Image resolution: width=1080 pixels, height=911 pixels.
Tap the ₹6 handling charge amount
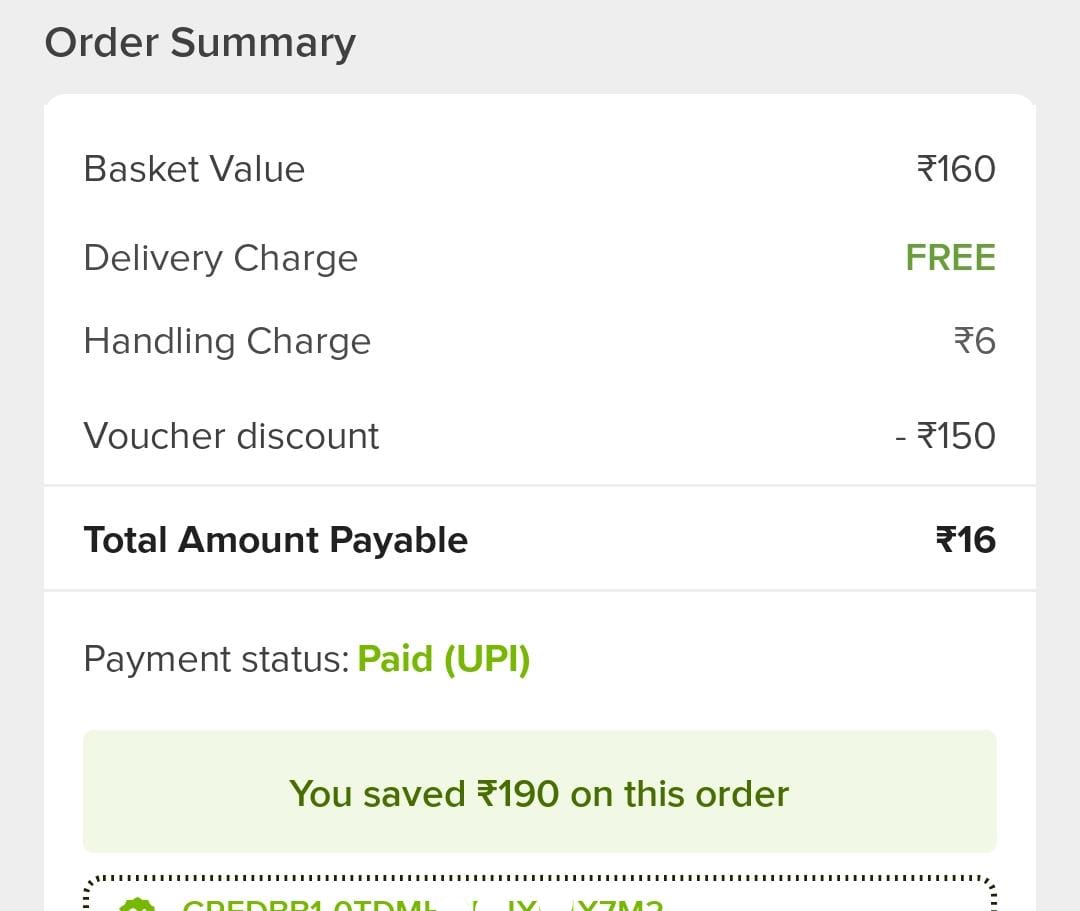(x=974, y=342)
